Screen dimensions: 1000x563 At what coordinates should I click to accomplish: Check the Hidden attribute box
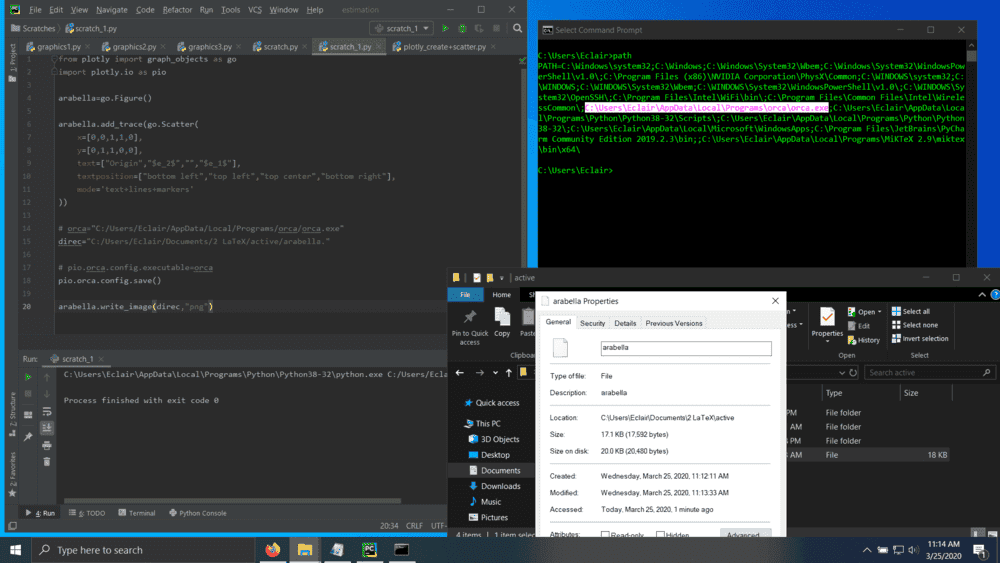pos(661,536)
